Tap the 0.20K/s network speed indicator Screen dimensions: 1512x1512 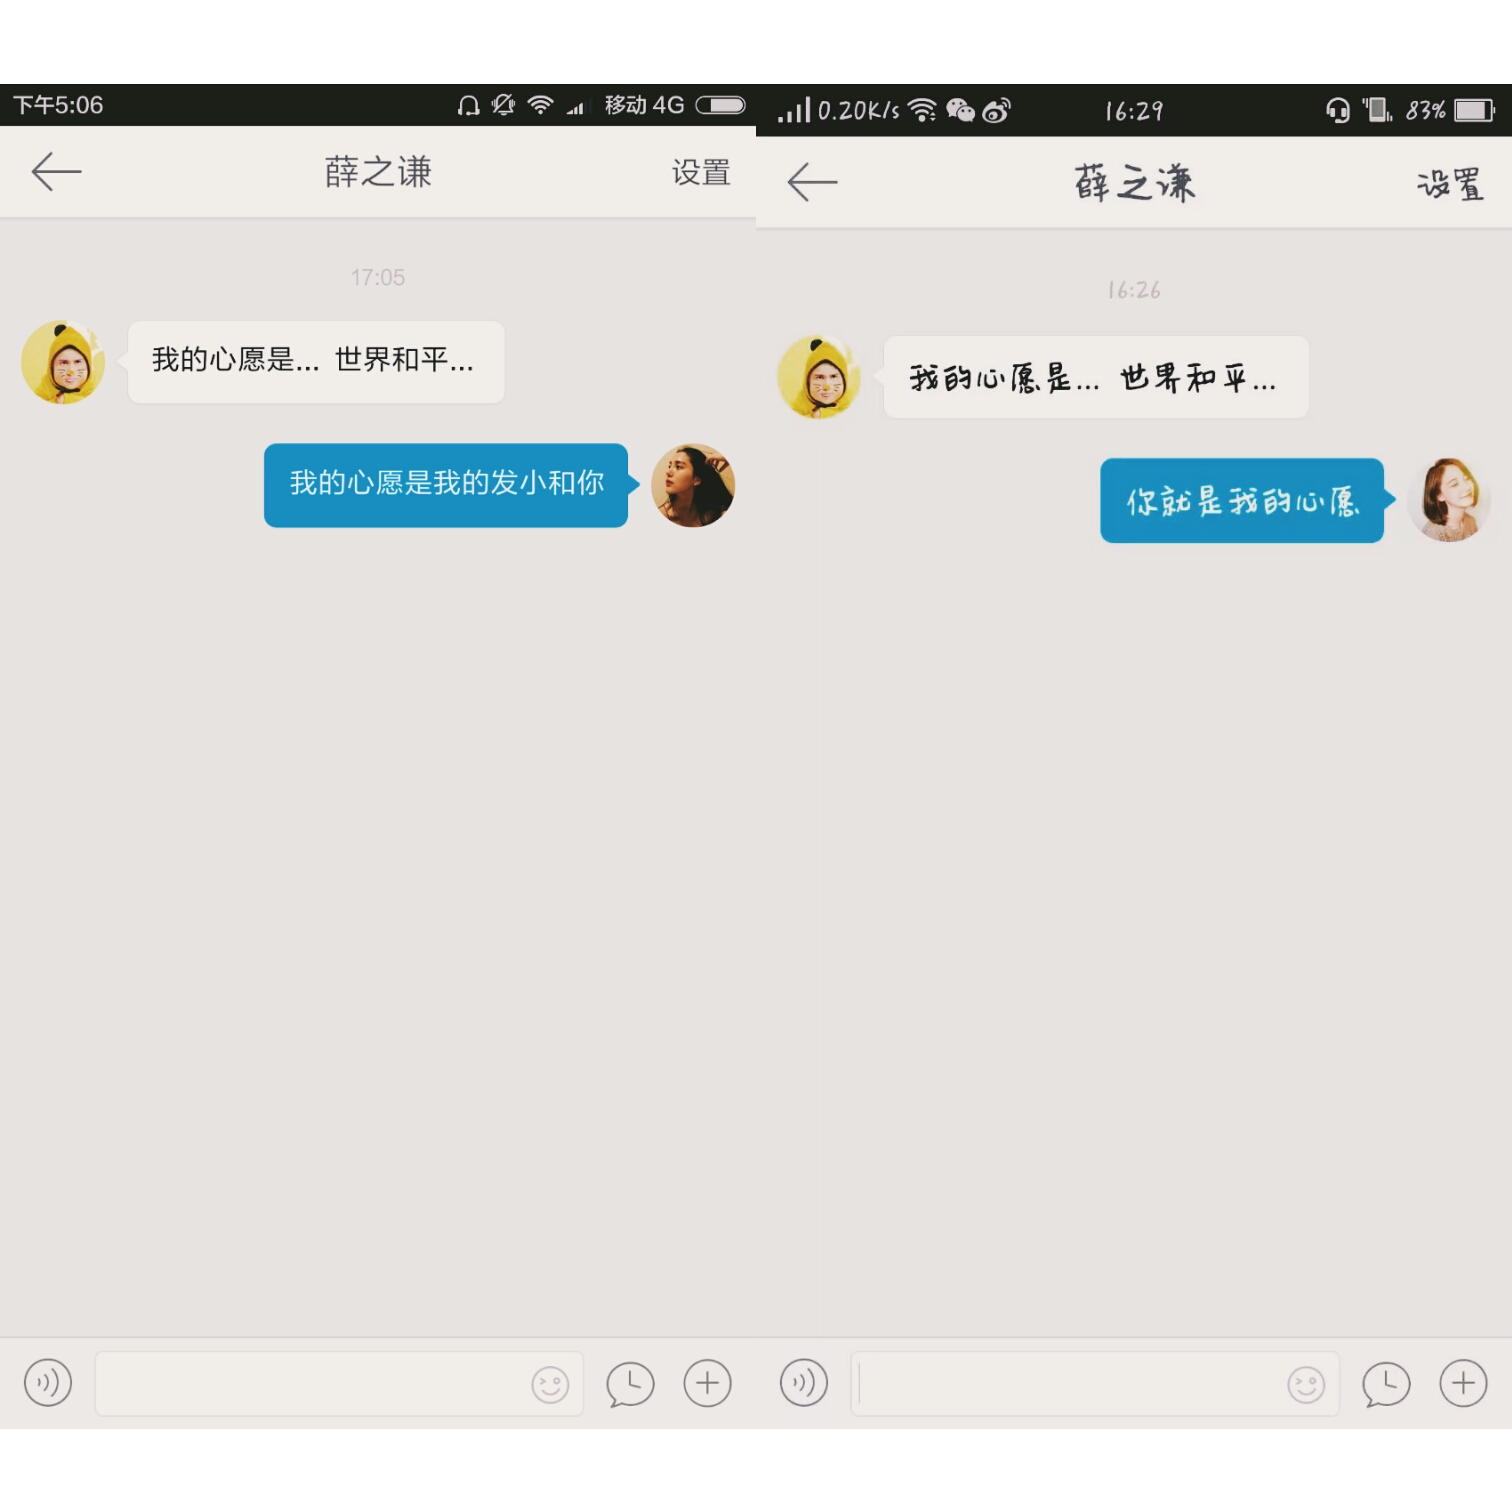click(859, 111)
